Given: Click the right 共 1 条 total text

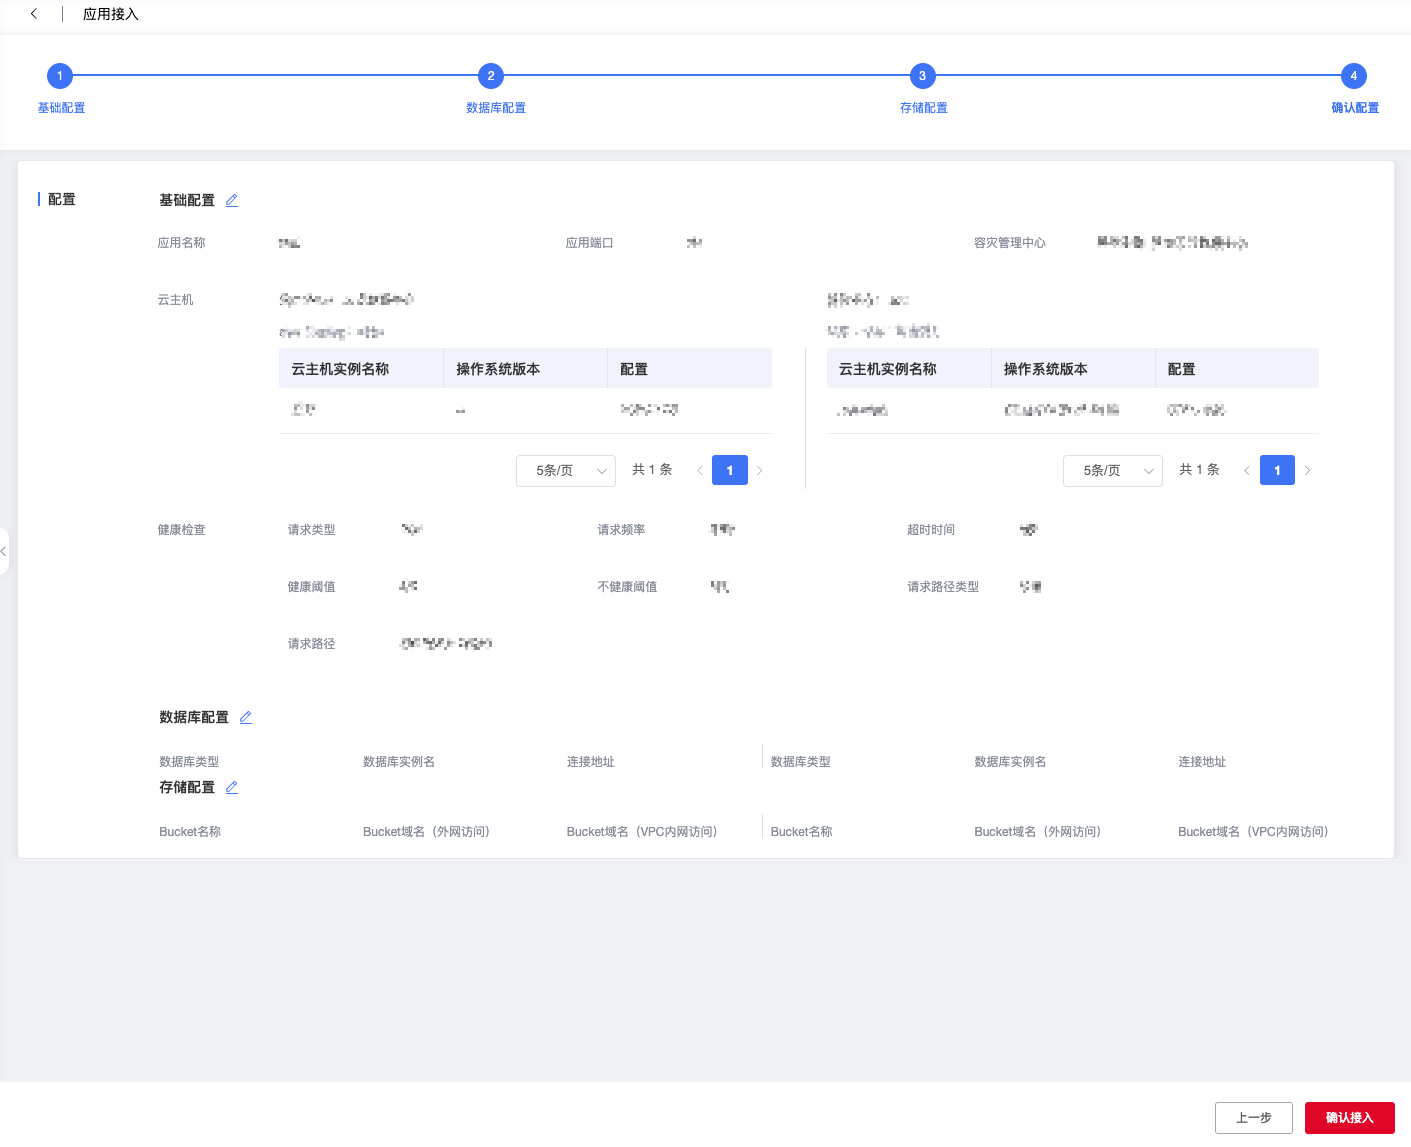Looking at the screenshot, I should [x=1199, y=470].
